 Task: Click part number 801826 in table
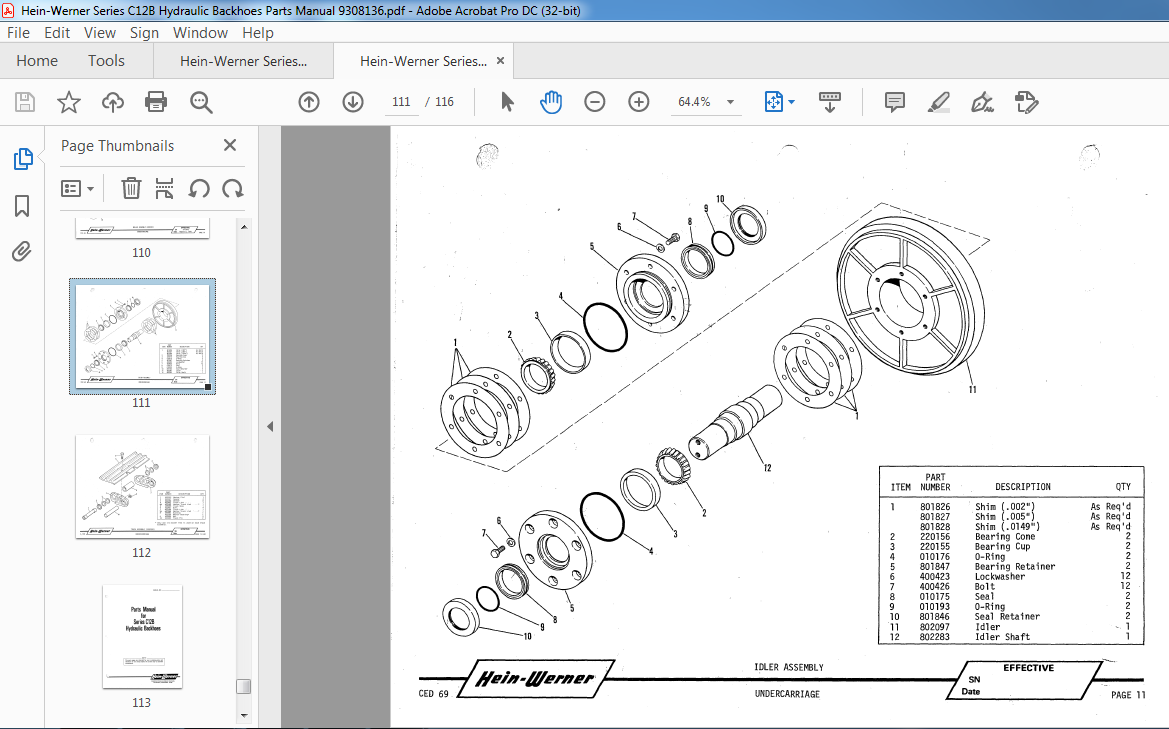tap(935, 507)
